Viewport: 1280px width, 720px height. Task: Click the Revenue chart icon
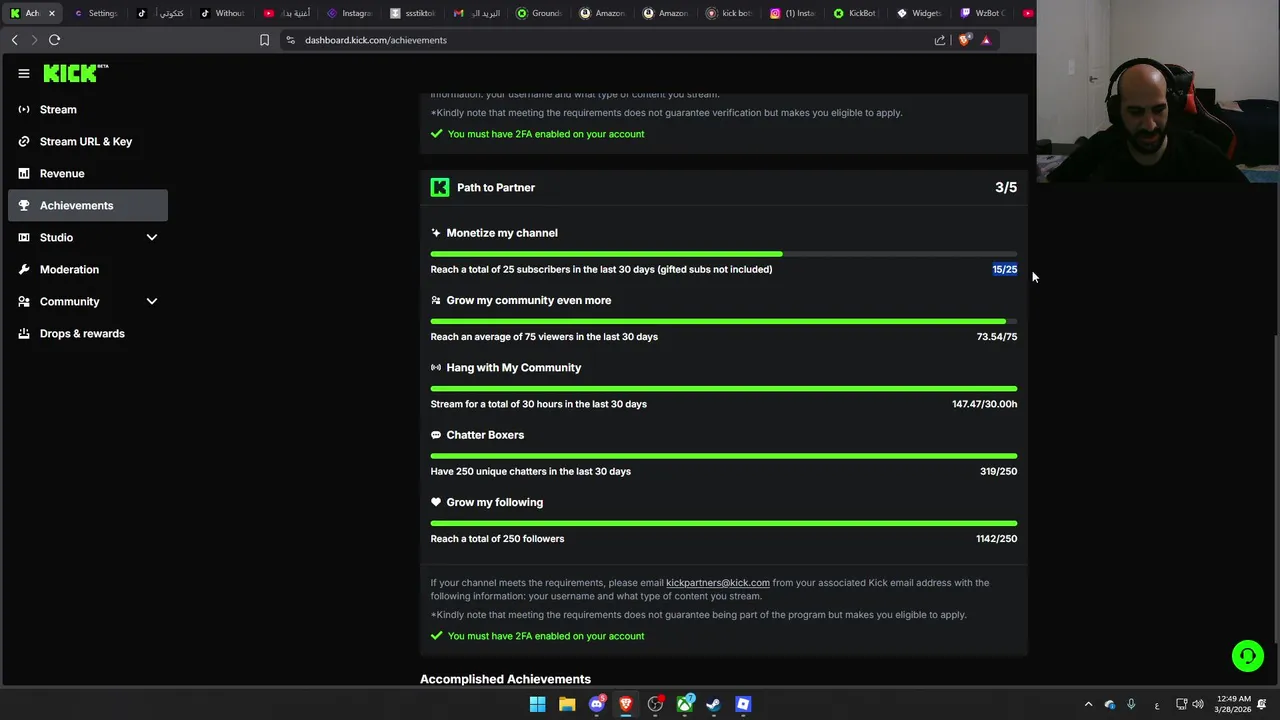tap(24, 173)
